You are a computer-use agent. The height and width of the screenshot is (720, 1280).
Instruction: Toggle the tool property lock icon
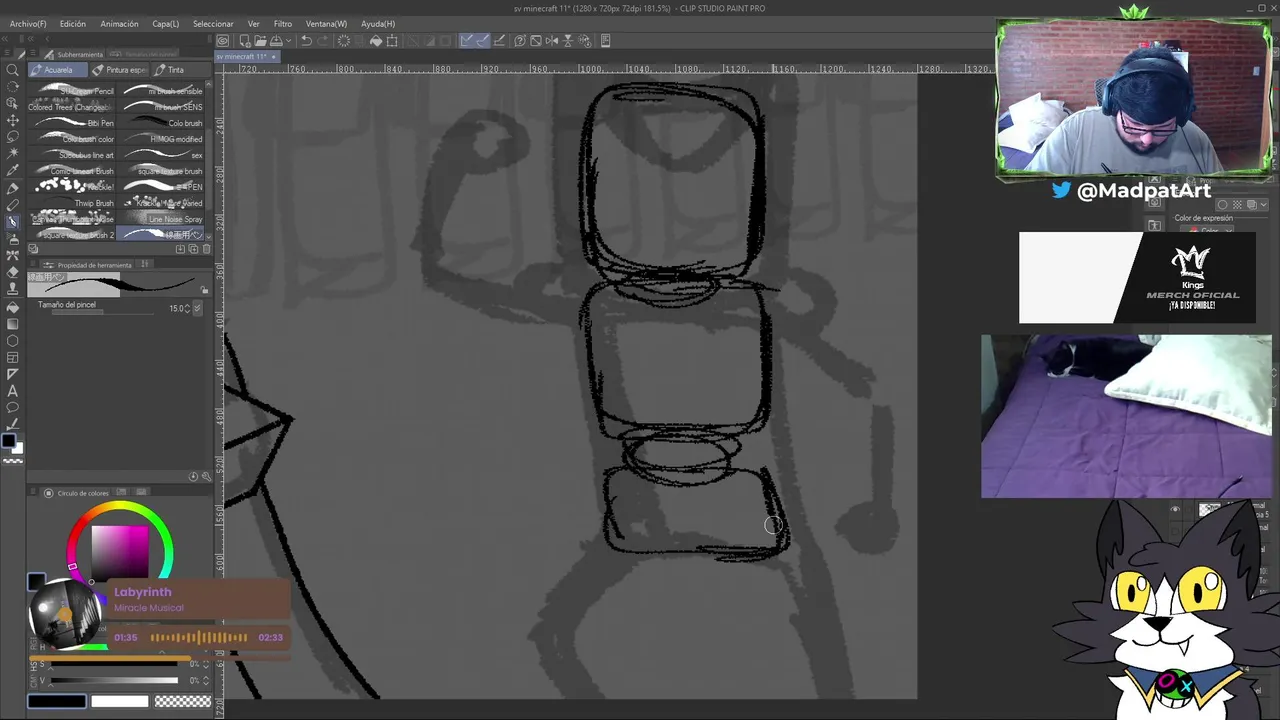click(x=204, y=290)
